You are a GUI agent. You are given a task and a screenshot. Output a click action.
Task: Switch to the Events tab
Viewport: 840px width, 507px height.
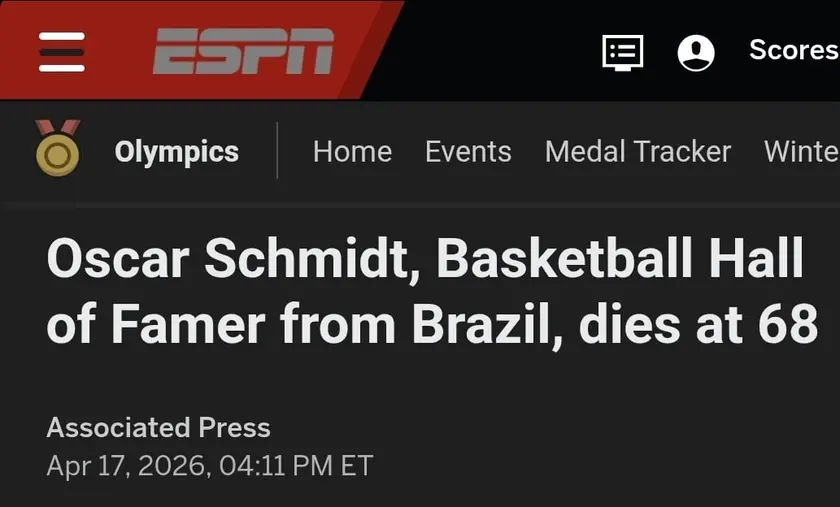click(x=468, y=151)
